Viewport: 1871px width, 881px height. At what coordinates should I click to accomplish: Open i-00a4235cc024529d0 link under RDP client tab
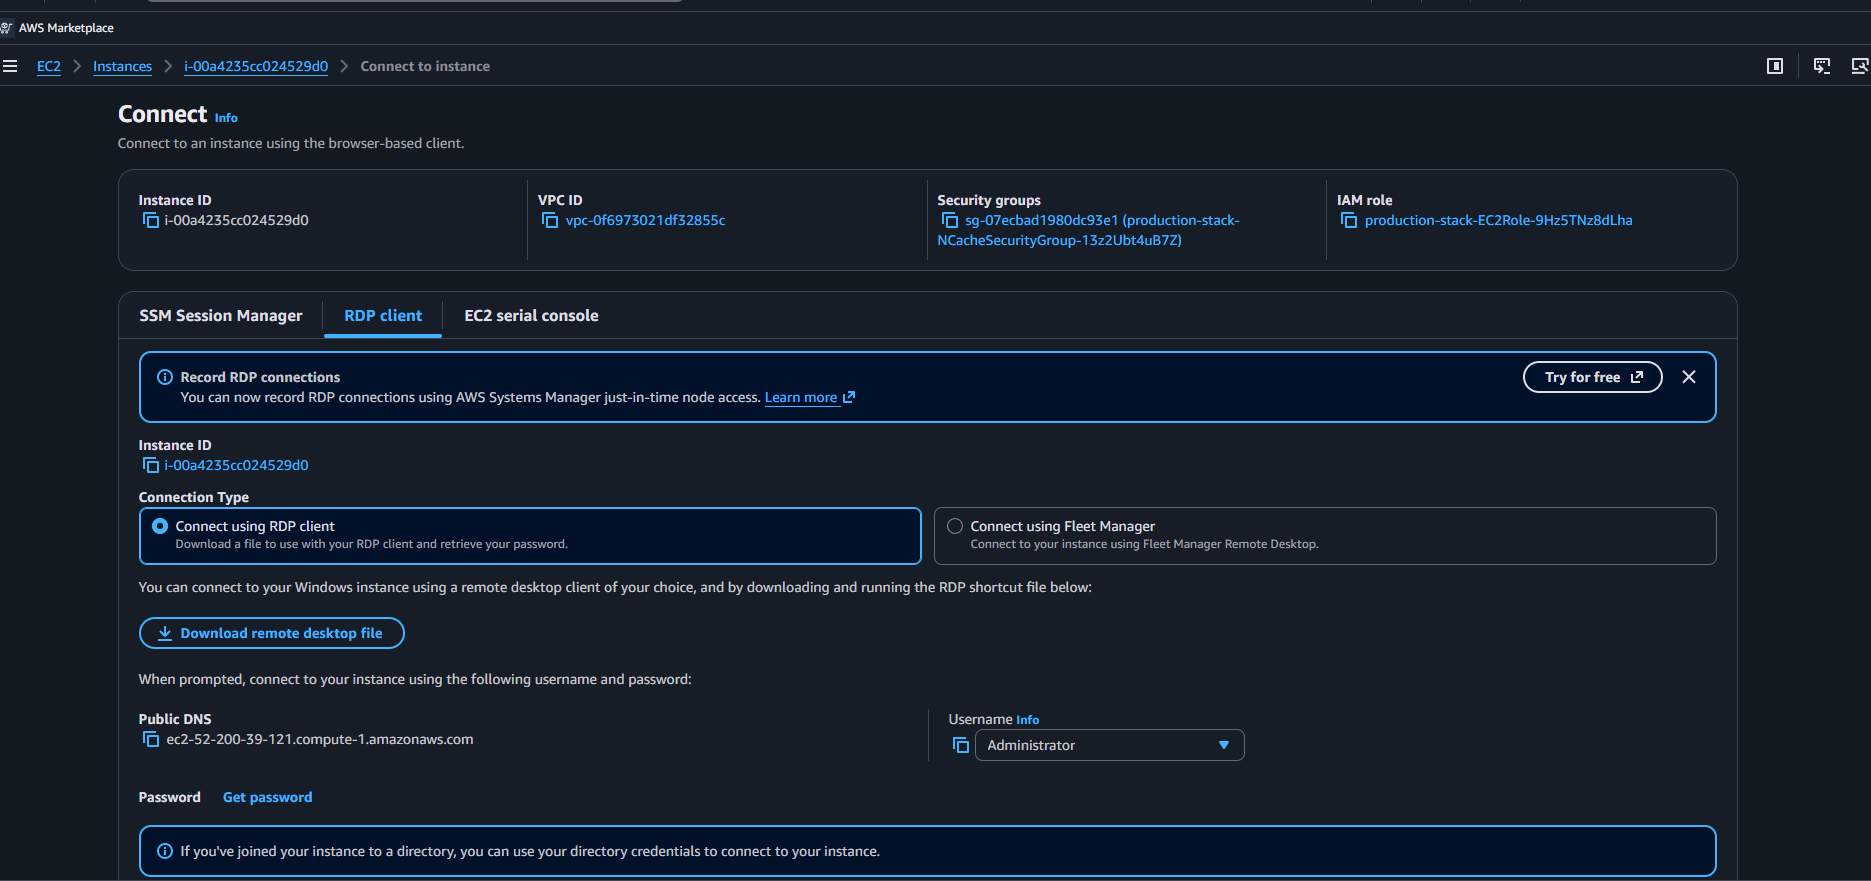click(236, 465)
